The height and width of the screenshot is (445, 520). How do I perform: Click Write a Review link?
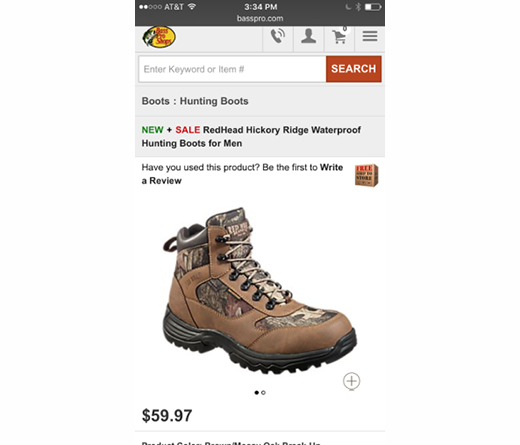(x=242, y=174)
